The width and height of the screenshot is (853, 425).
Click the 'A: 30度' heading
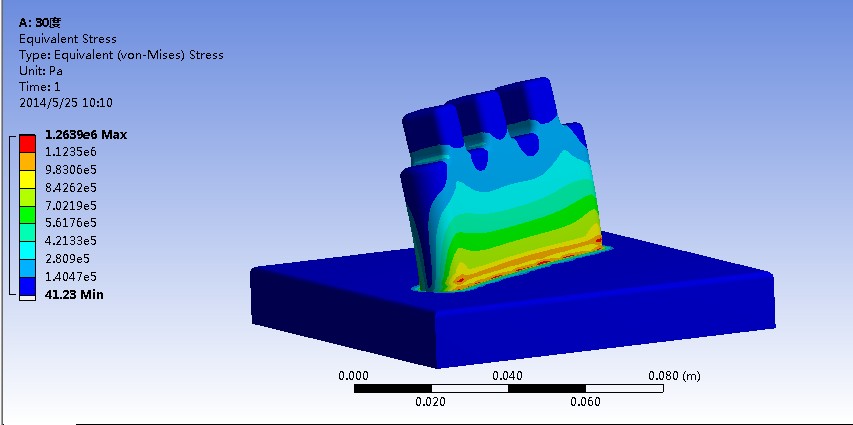point(40,23)
